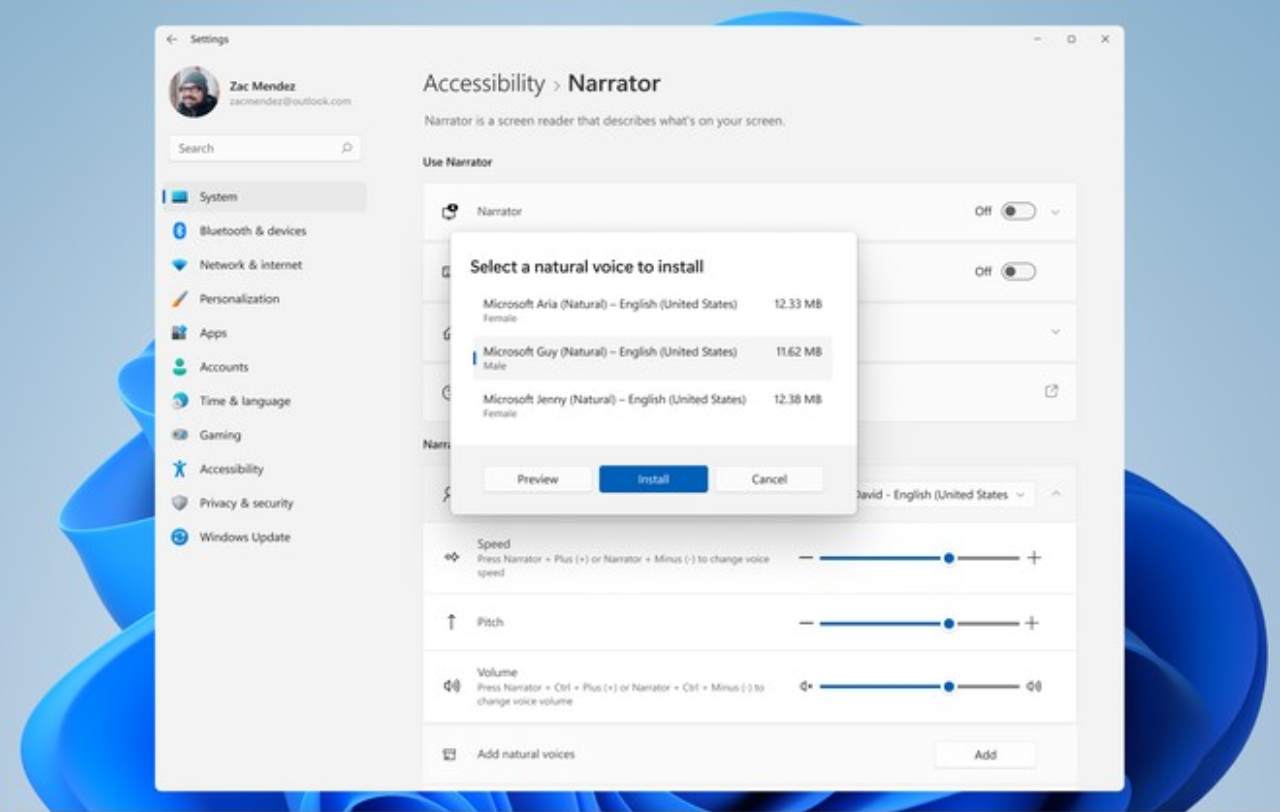Collapse the voice section chevron
1280x812 pixels.
1056,494
